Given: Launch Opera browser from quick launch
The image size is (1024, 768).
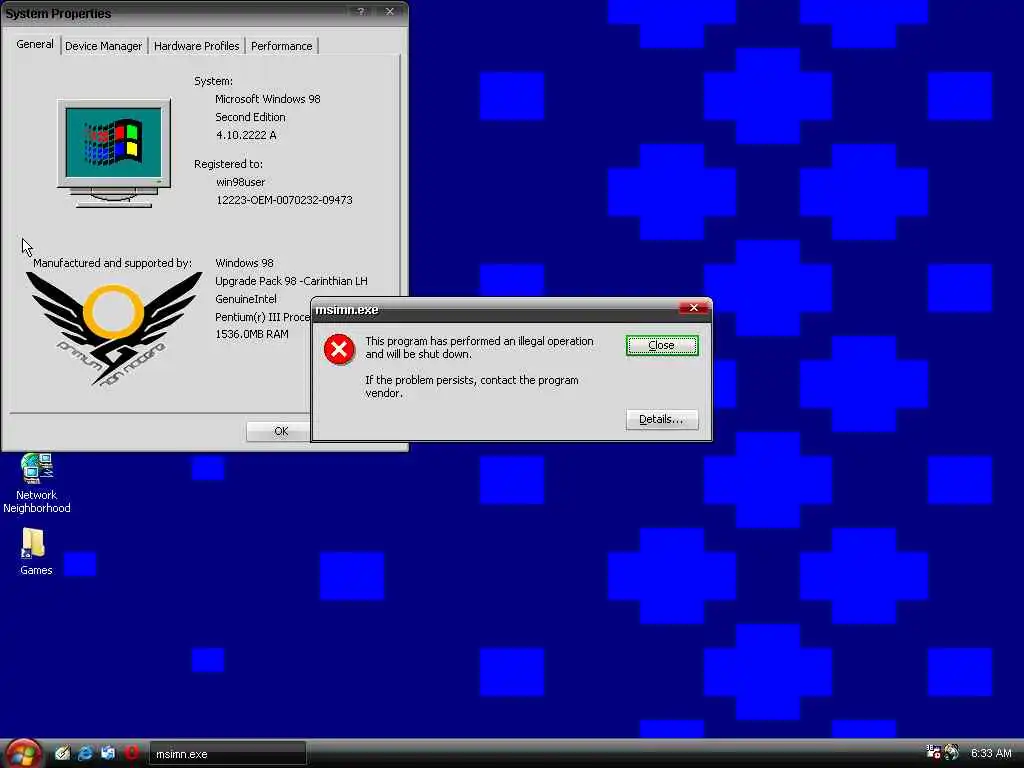Looking at the screenshot, I should click(x=131, y=753).
